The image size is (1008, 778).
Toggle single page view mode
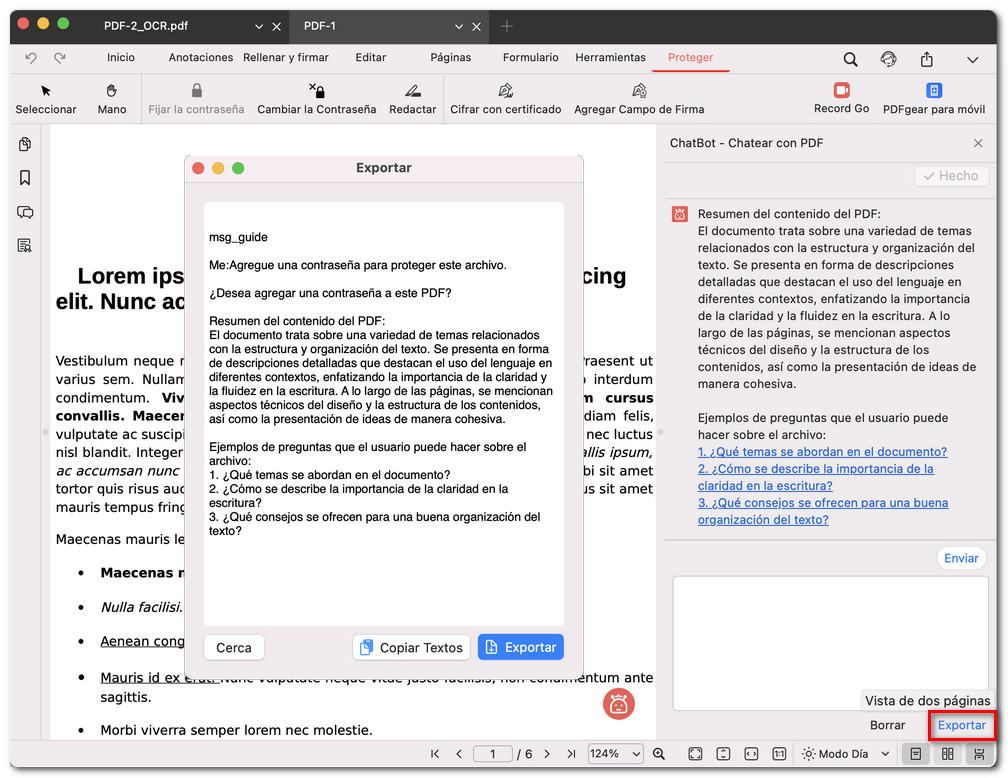click(915, 754)
